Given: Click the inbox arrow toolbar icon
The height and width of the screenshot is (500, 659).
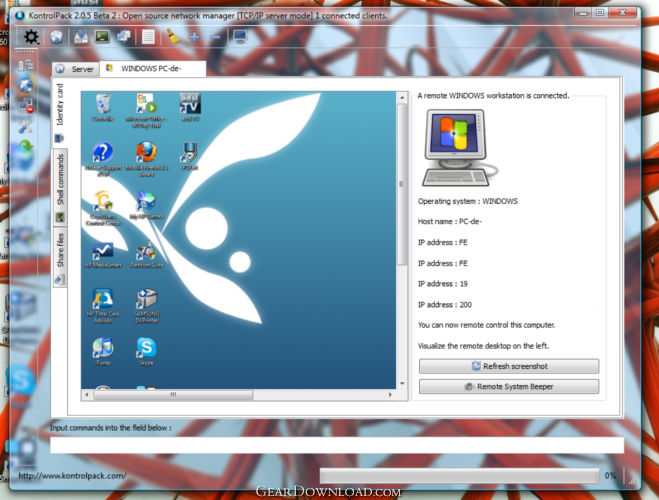Looking at the screenshot, I should (x=81, y=37).
